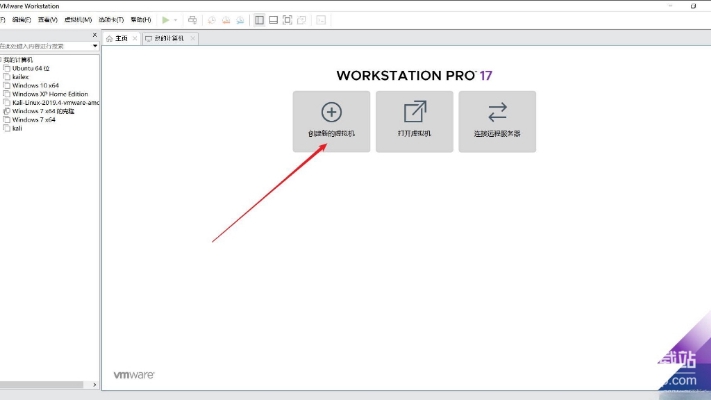Viewport: 711px width, 400px height.
Task: Open the power options dropdown arrow
Action: click(175, 20)
